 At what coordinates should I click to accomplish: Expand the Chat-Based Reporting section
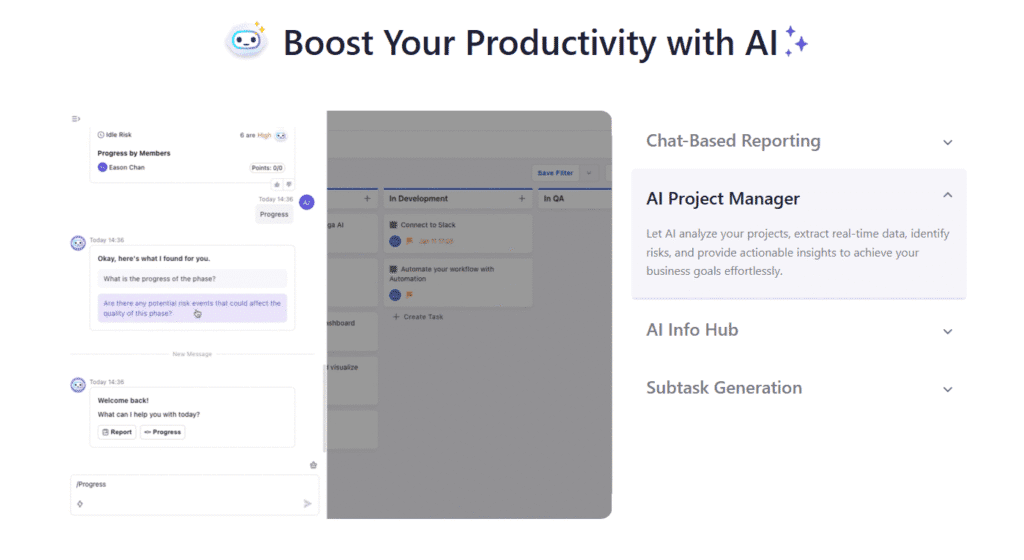(x=799, y=141)
